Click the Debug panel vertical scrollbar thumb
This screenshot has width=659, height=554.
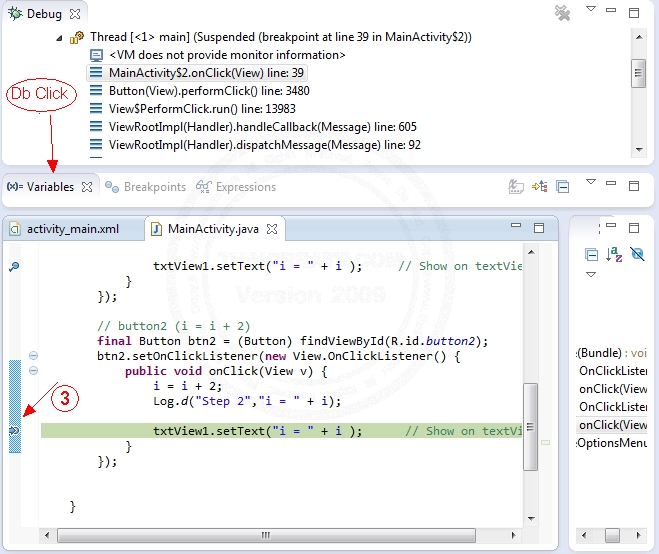click(638, 73)
